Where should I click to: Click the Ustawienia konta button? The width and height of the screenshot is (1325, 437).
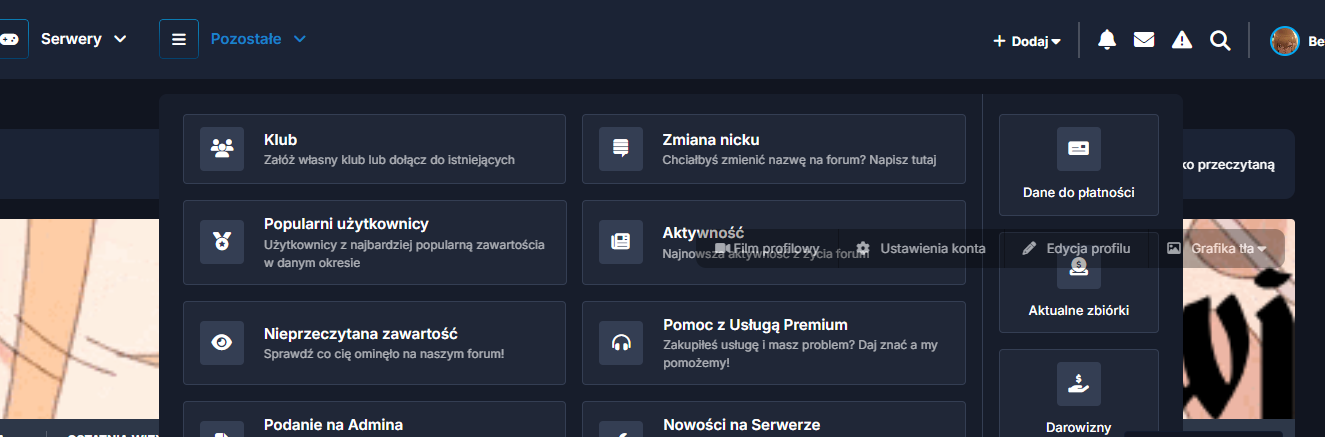click(921, 248)
